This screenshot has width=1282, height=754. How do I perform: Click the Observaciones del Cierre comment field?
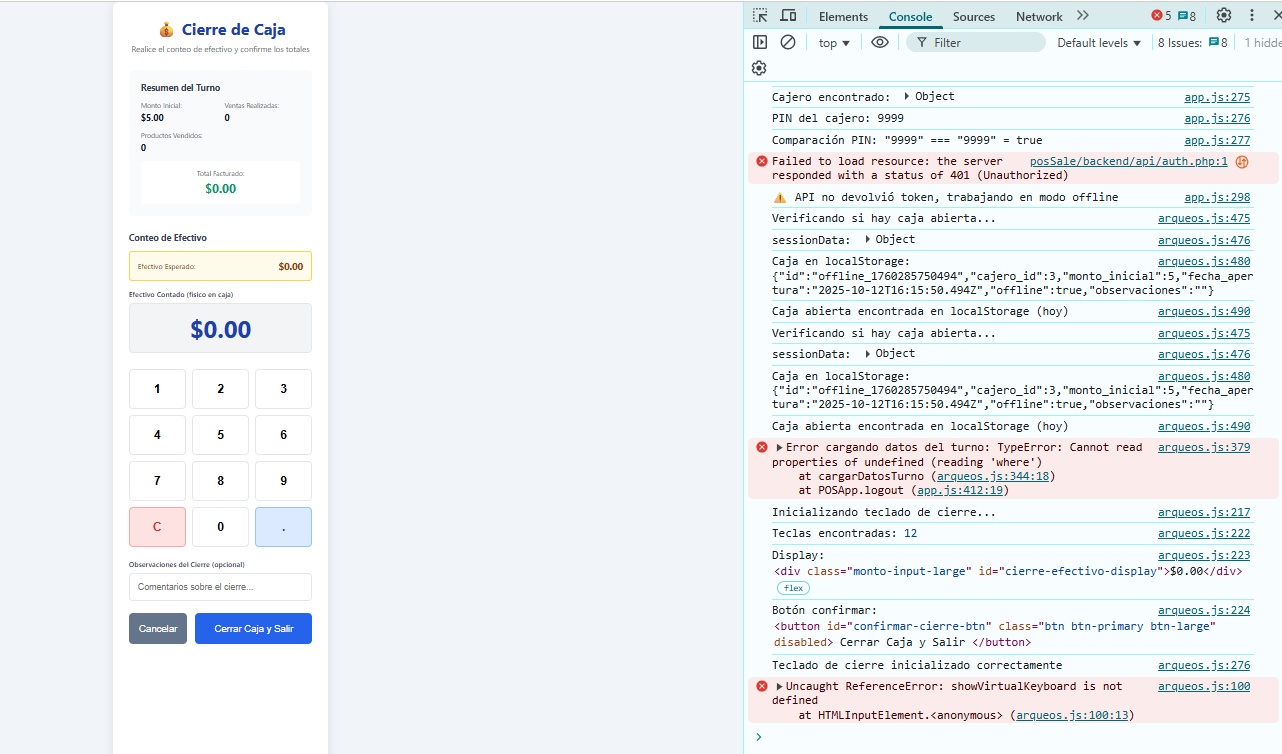[220, 587]
